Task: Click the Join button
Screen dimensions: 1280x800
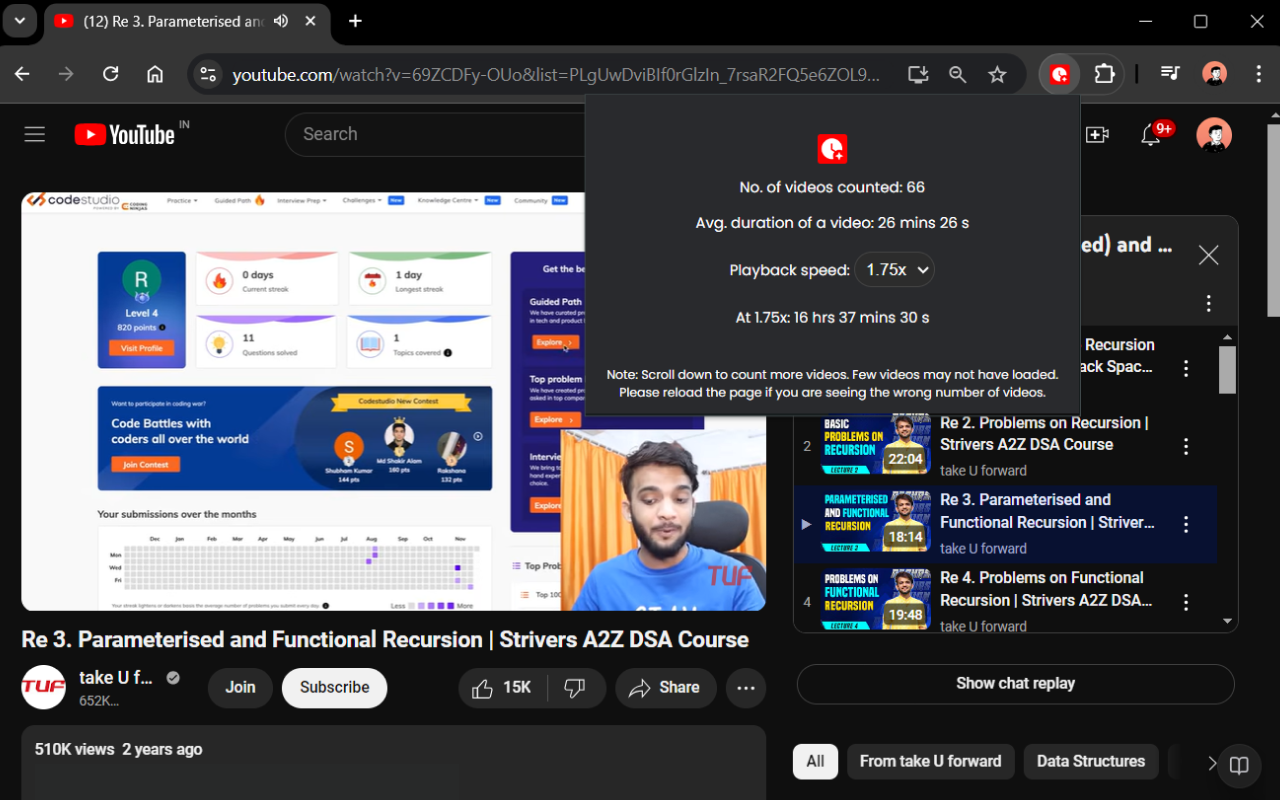Action: click(240, 687)
